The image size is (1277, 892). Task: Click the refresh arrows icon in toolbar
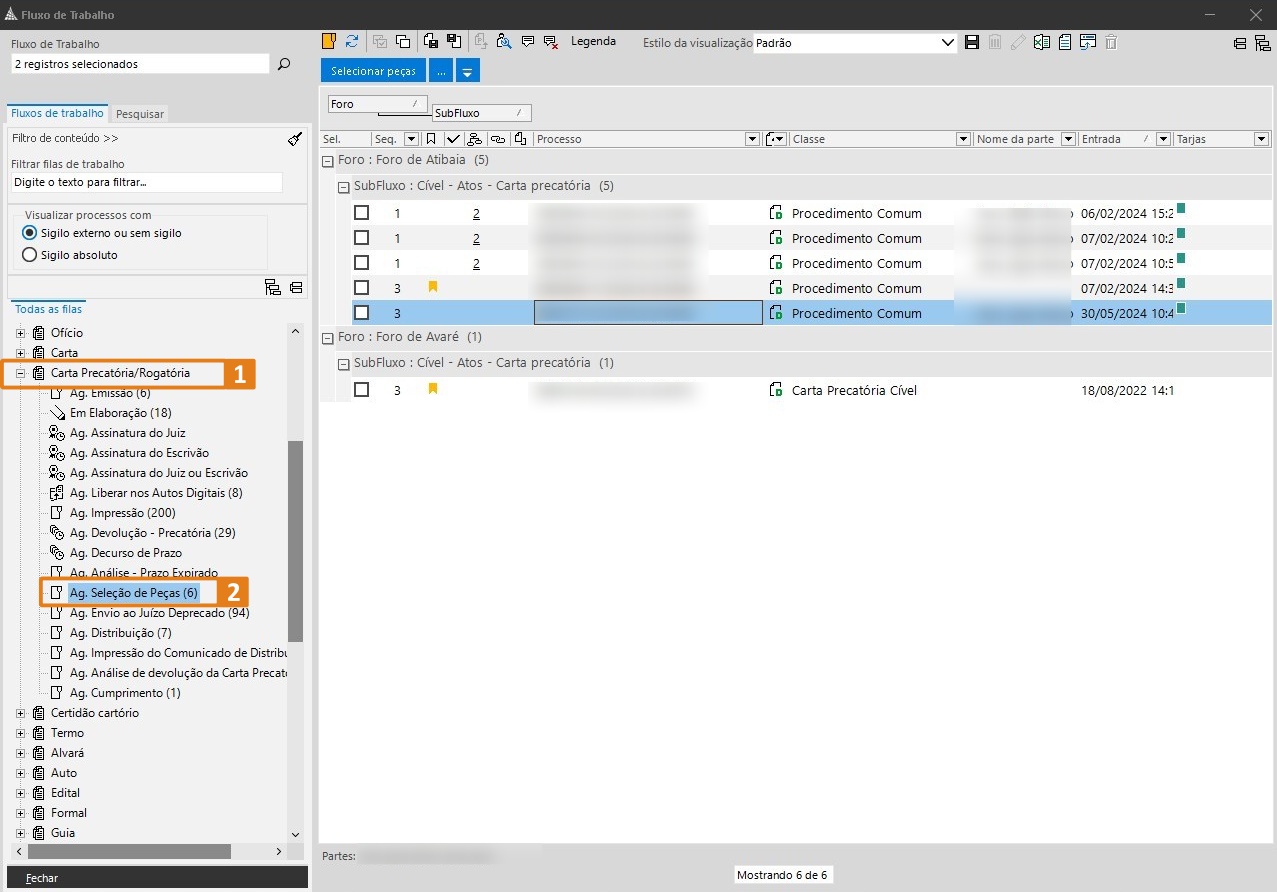(x=352, y=41)
